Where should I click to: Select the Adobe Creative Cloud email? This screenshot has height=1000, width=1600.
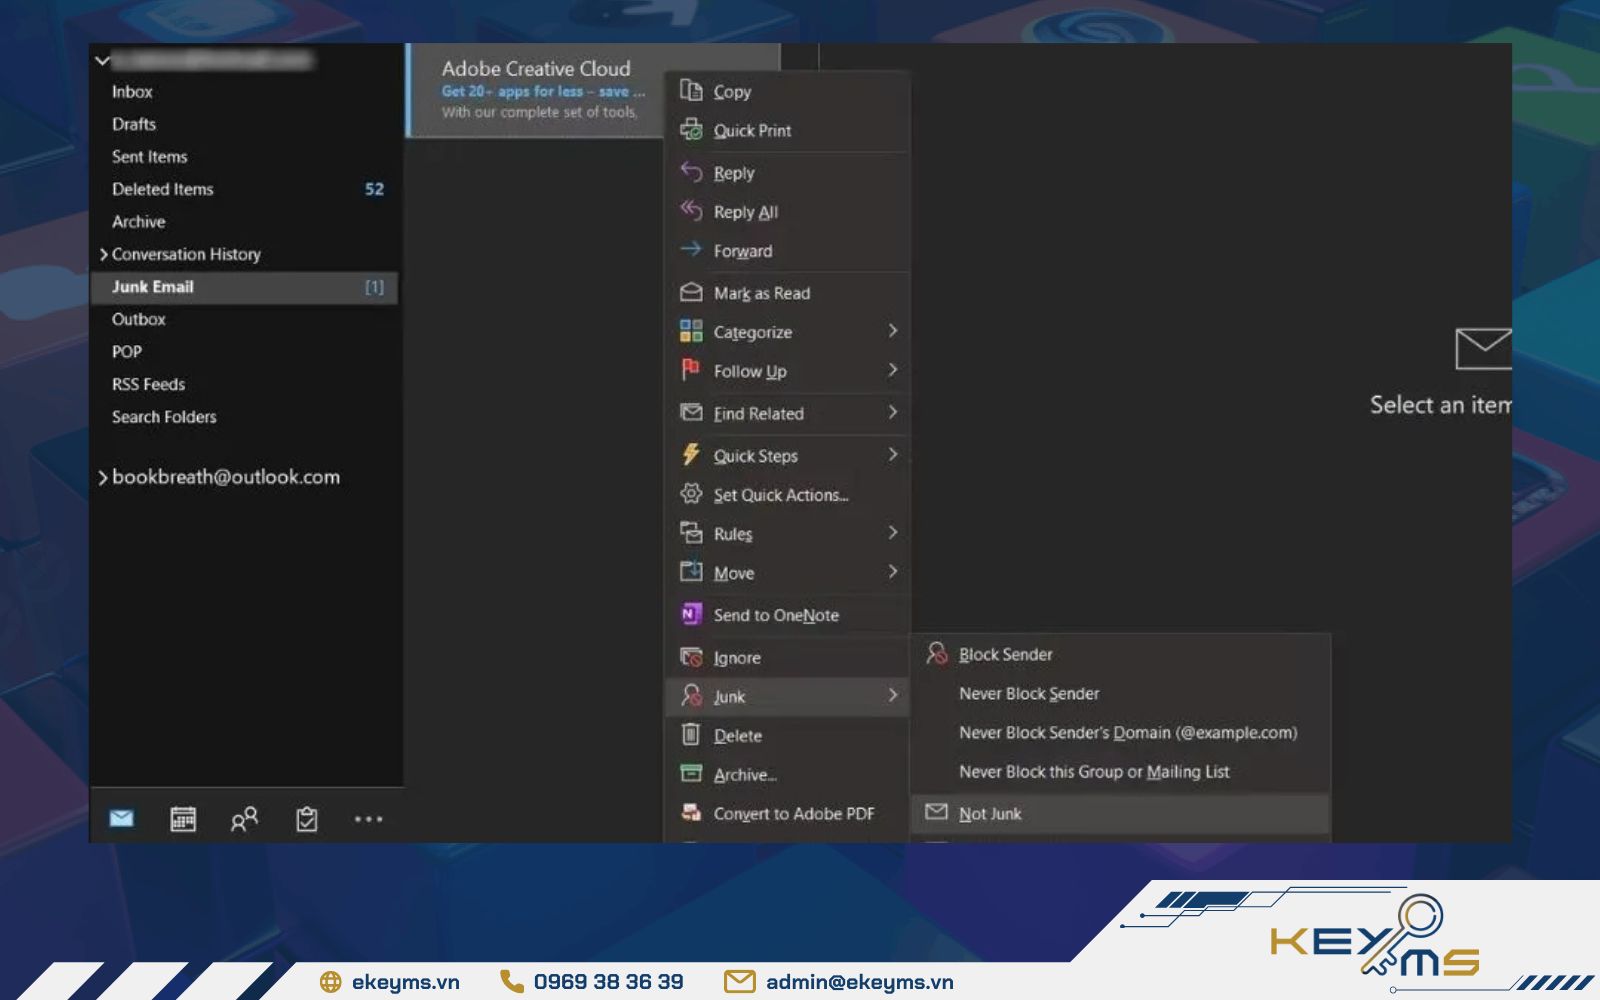536,90
